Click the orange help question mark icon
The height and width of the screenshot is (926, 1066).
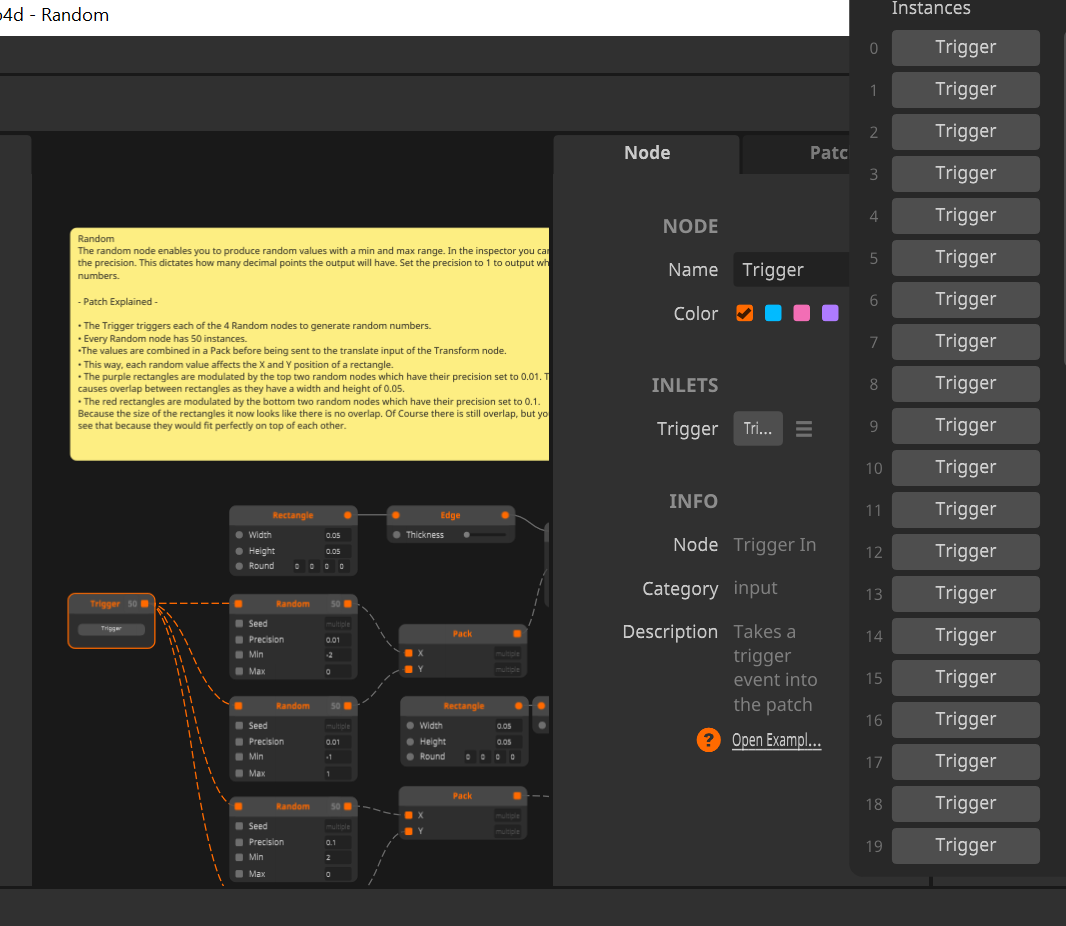[709, 740]
